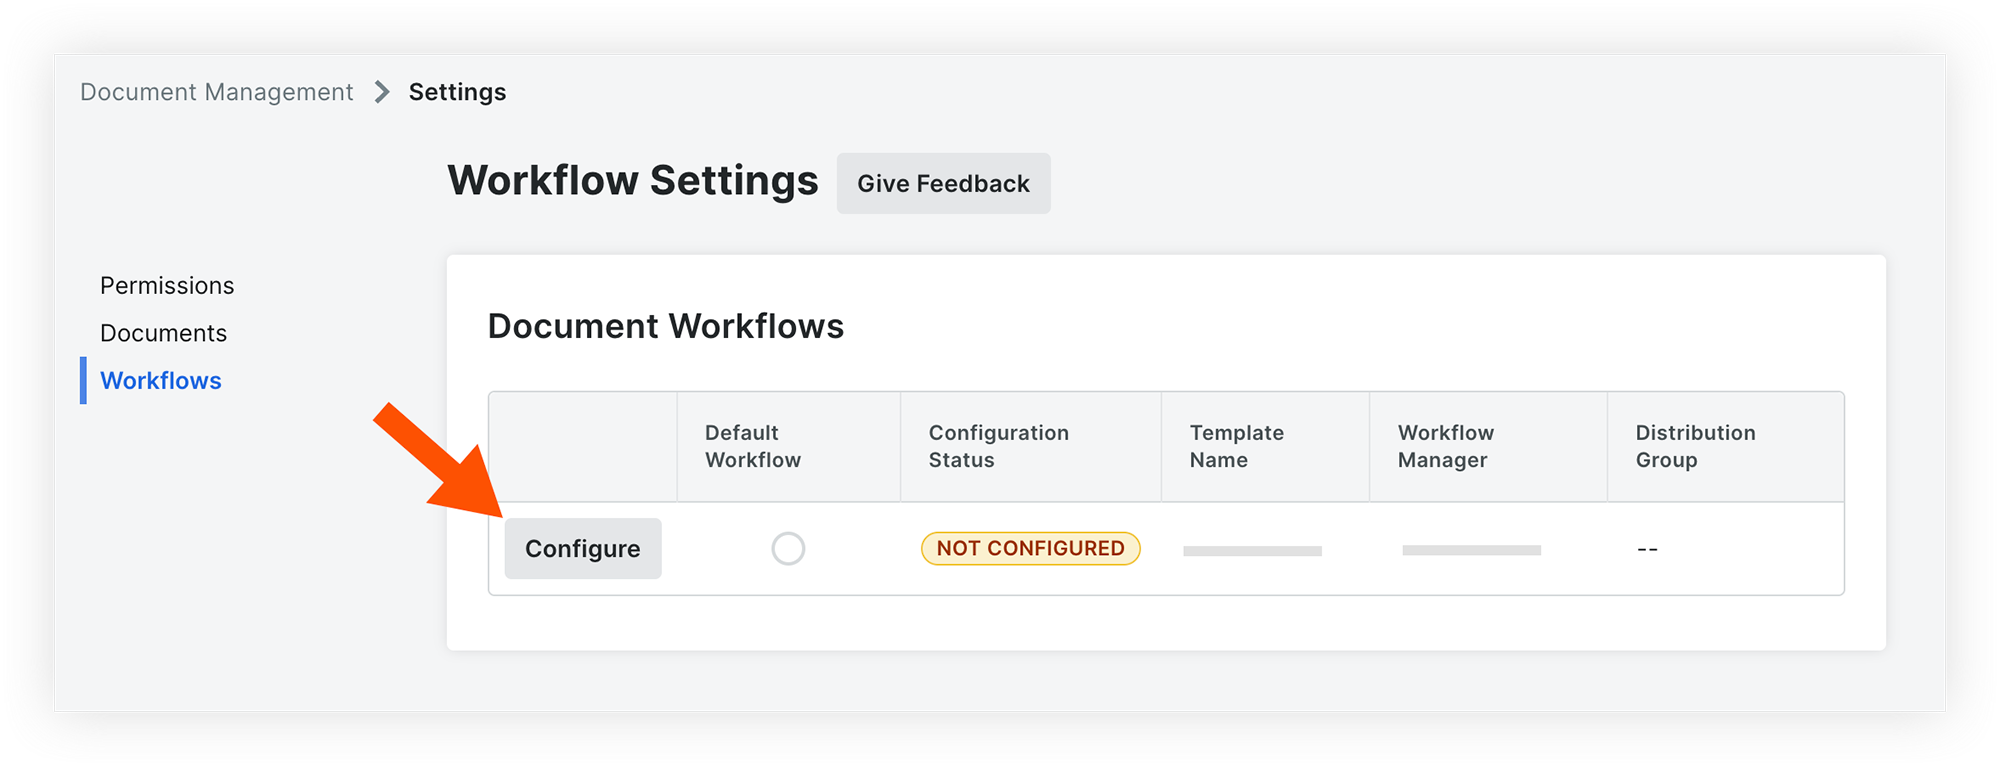This screenshot has width=2000, height=766.
Task: Click the Template Name column header
Action: point(1237,446)
